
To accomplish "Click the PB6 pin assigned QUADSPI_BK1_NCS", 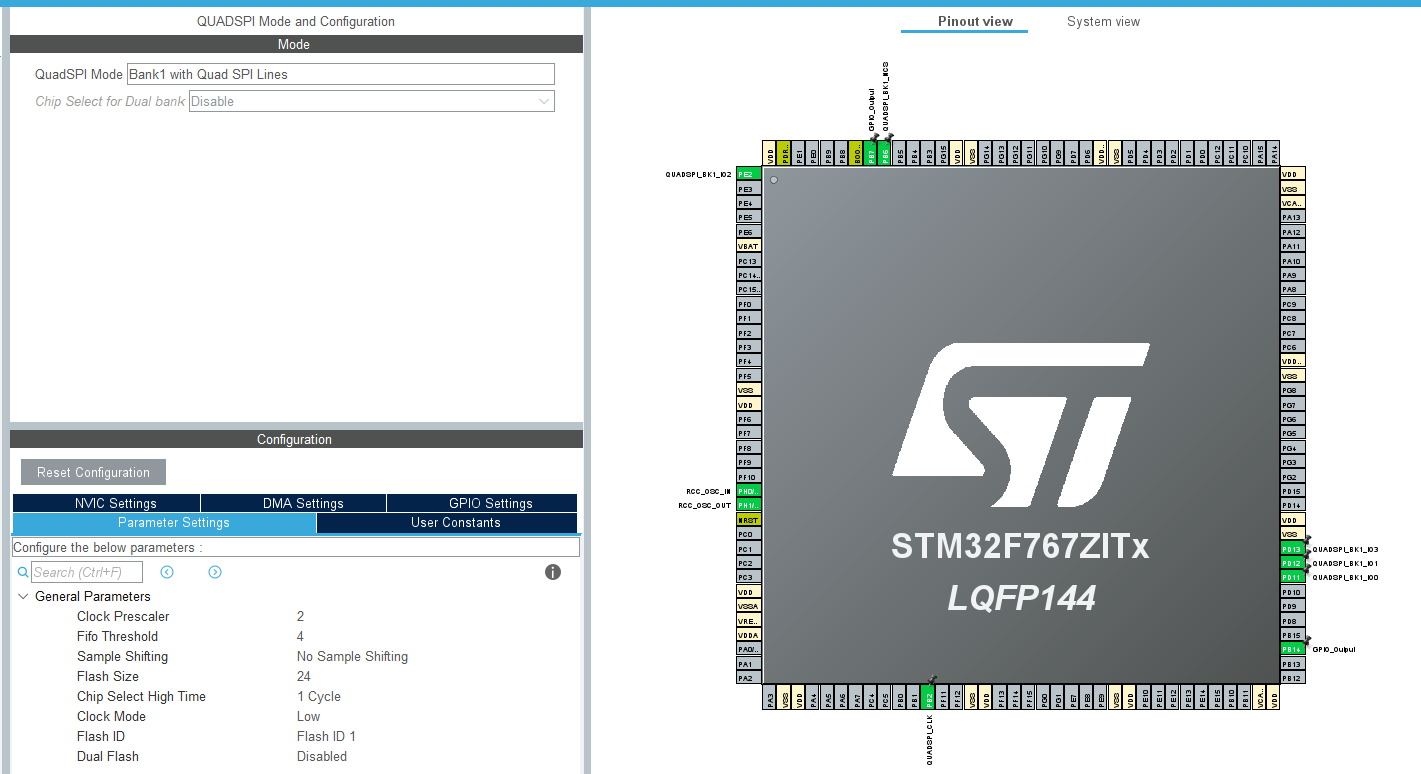I will coord(883,155).
